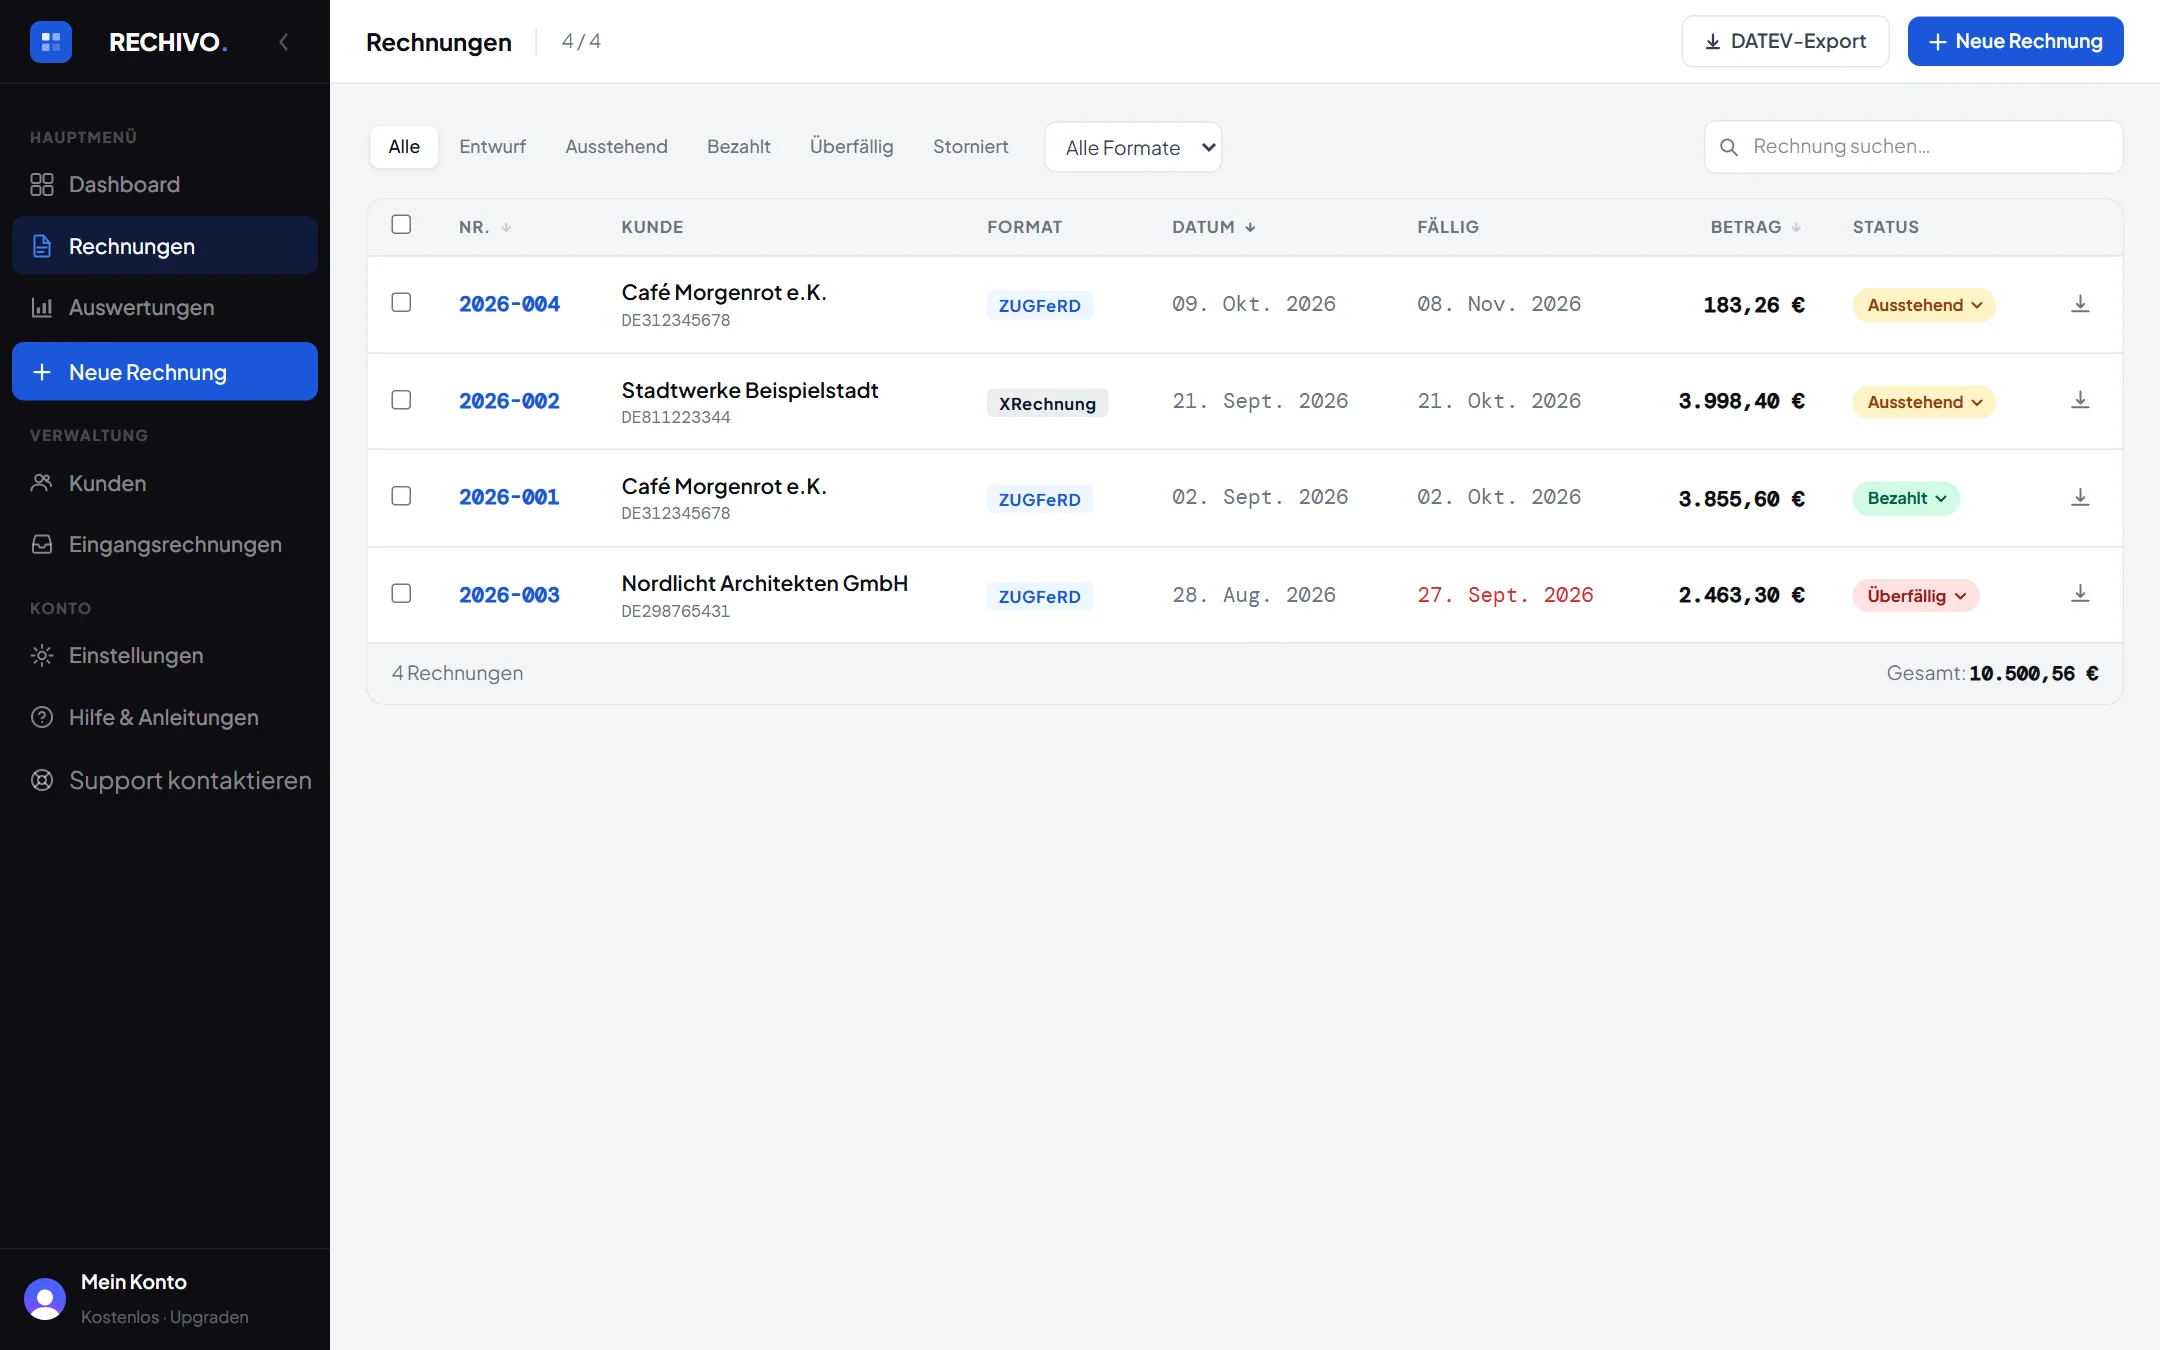
Task: Select the Bezahlt filter tab
Action: coord(738,147)
